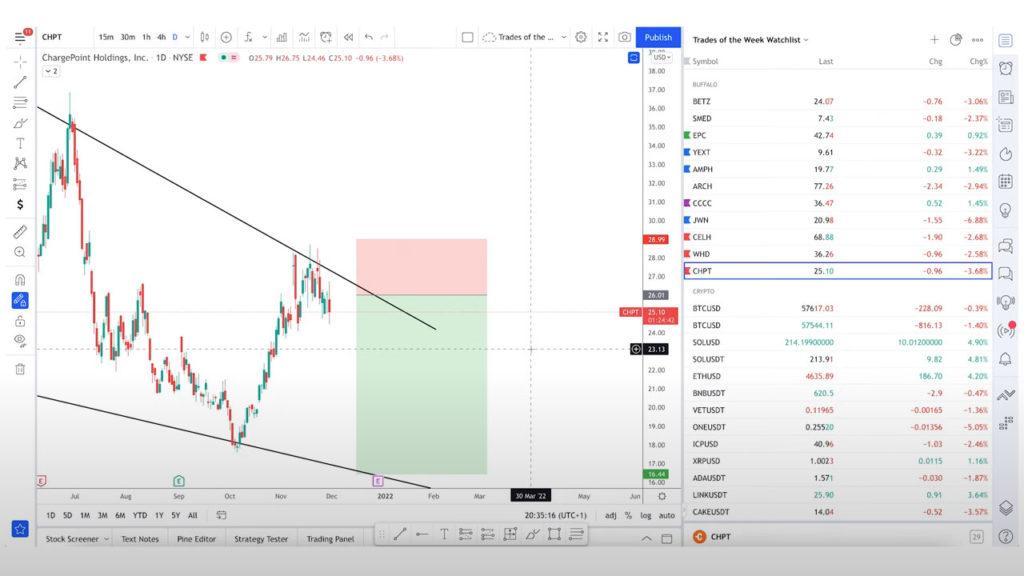Open the candlestick chart style menu
Screen dimensions: 1024x576
tap(204, 37)
